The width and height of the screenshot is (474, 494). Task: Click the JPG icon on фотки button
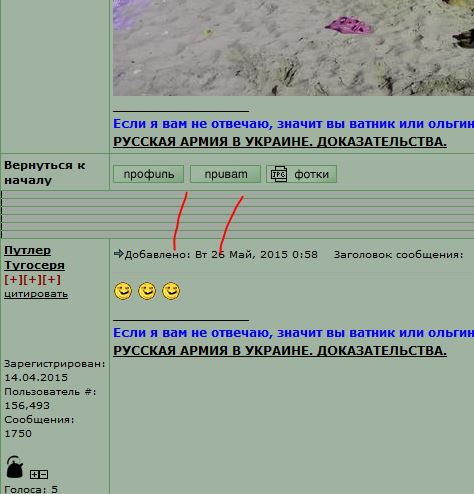coord(279,174)
